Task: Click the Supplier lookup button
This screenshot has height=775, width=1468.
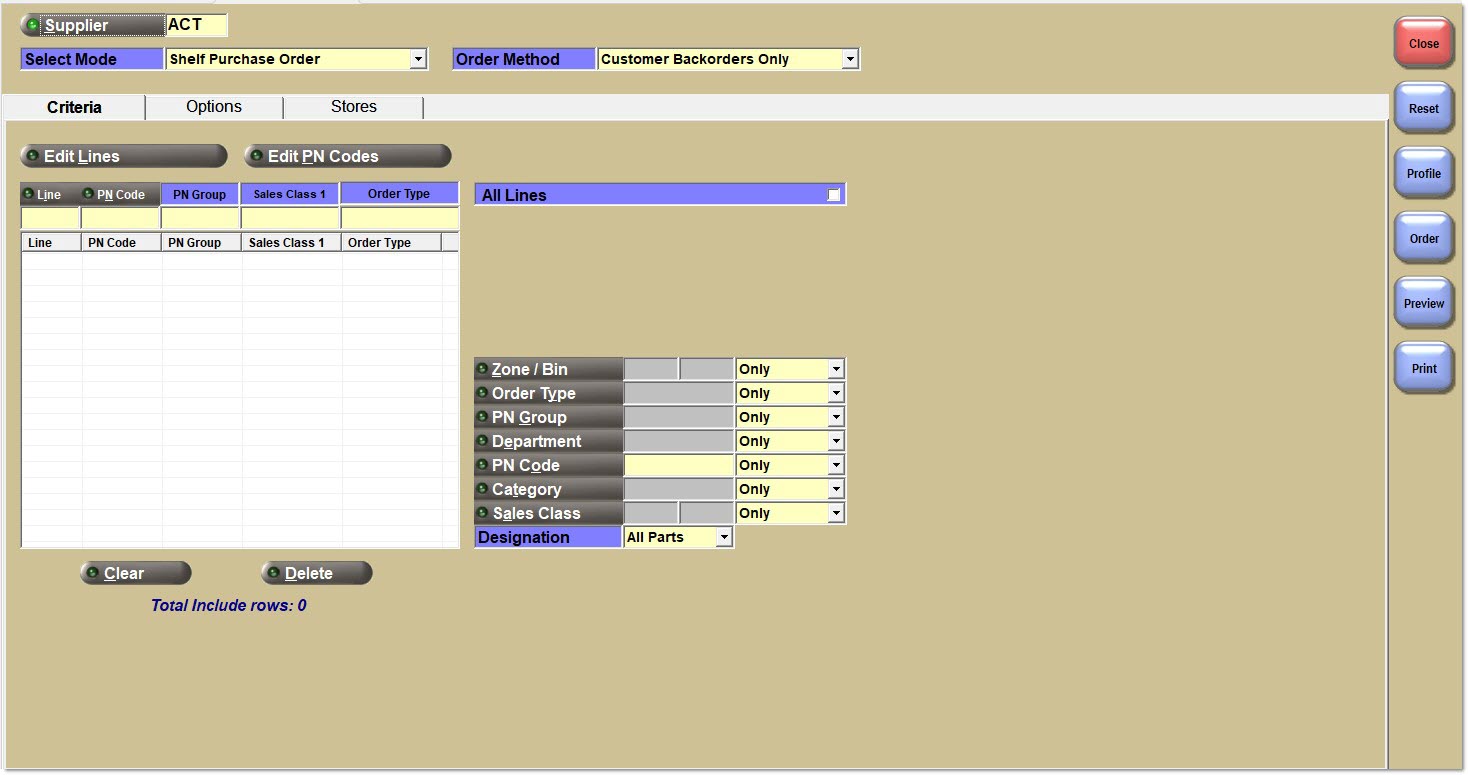Action: pos(92,25)
